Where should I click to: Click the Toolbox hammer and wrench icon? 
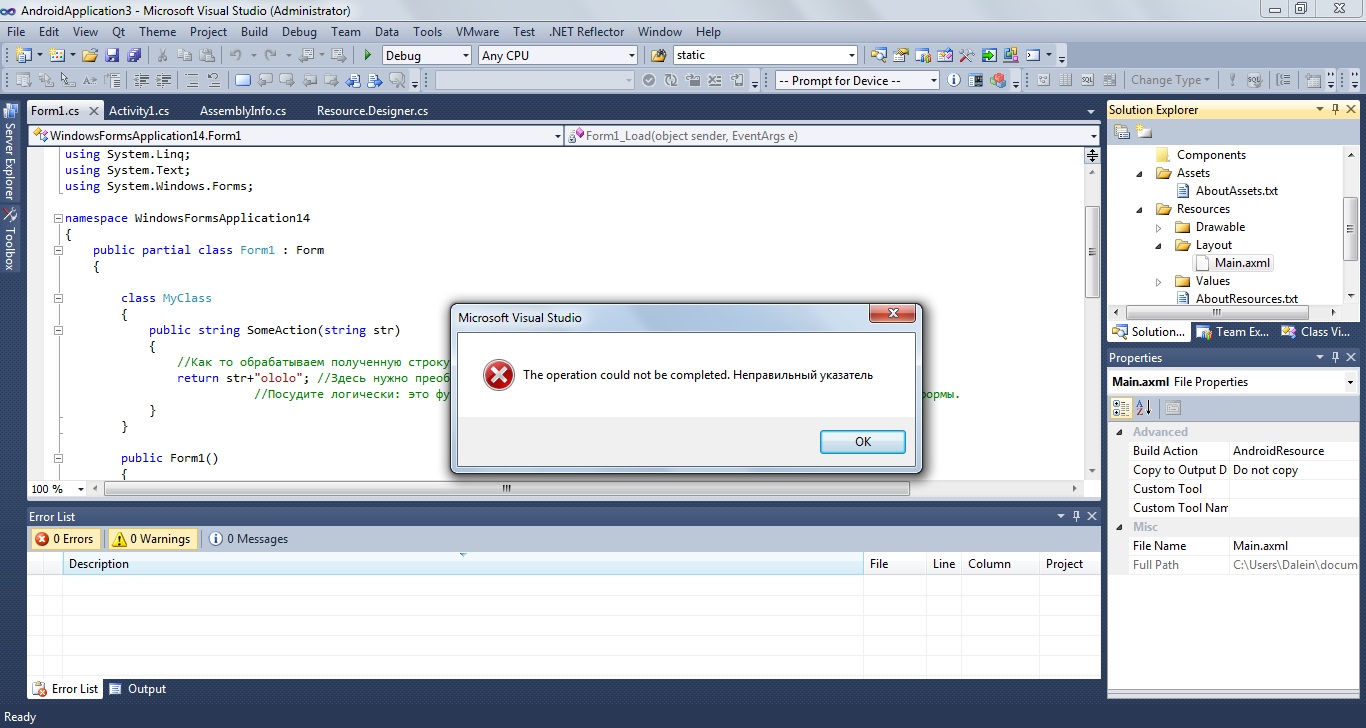click(966, 55)
